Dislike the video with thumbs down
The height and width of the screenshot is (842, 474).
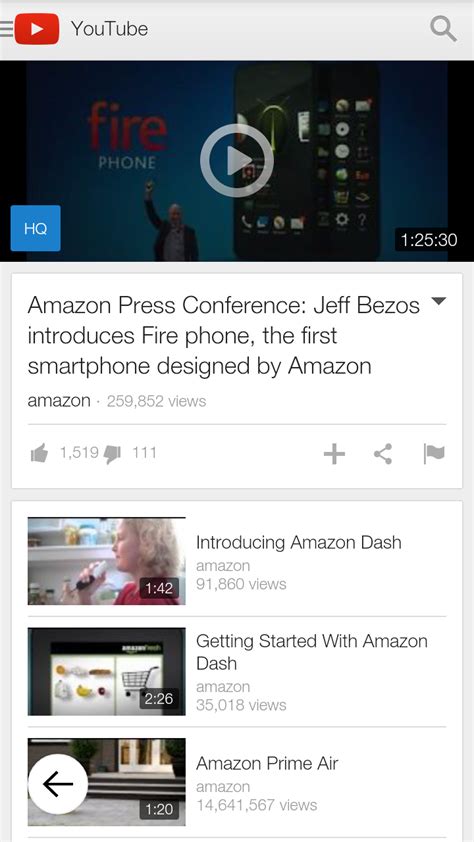[x=112, y=455]
